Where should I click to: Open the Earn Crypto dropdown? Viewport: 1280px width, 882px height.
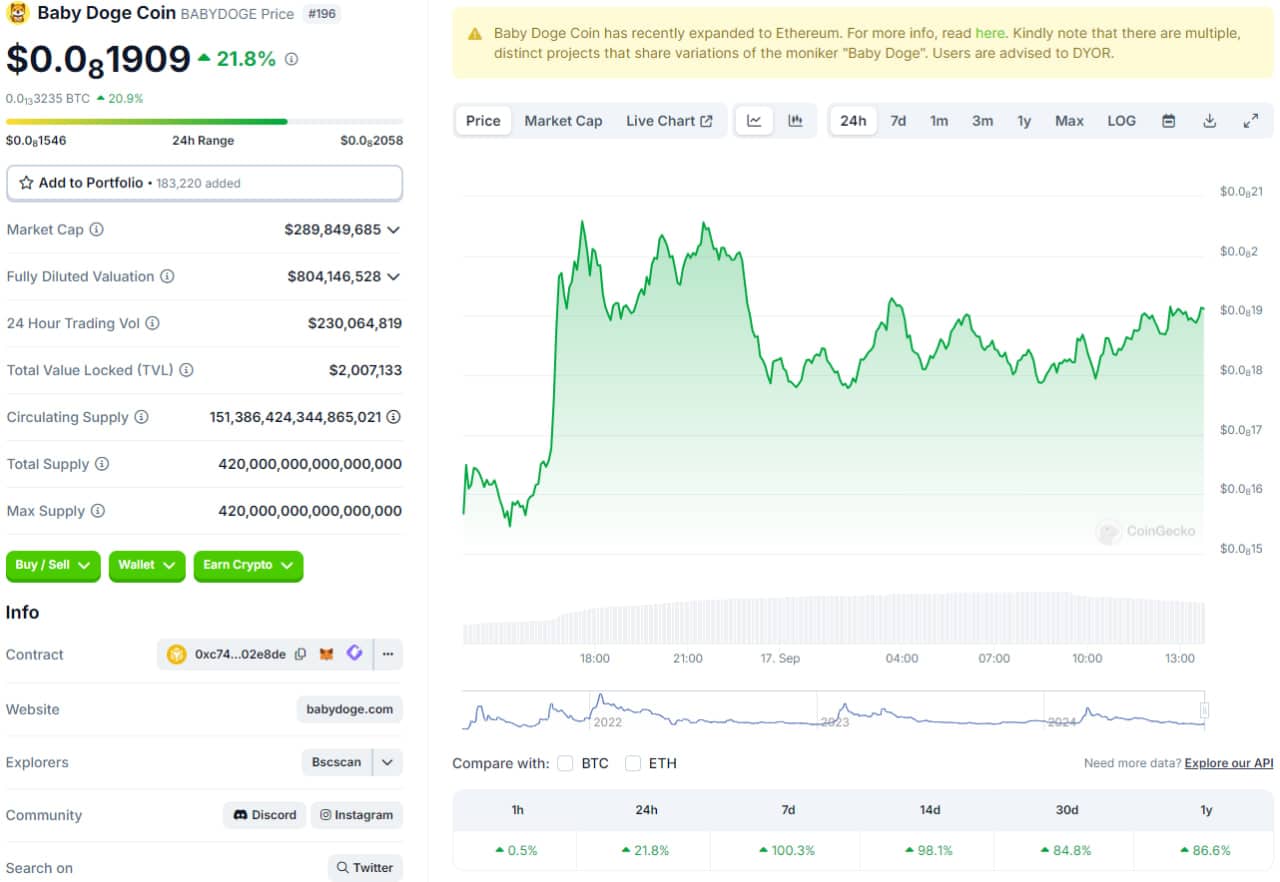click(x=248, y=565)
